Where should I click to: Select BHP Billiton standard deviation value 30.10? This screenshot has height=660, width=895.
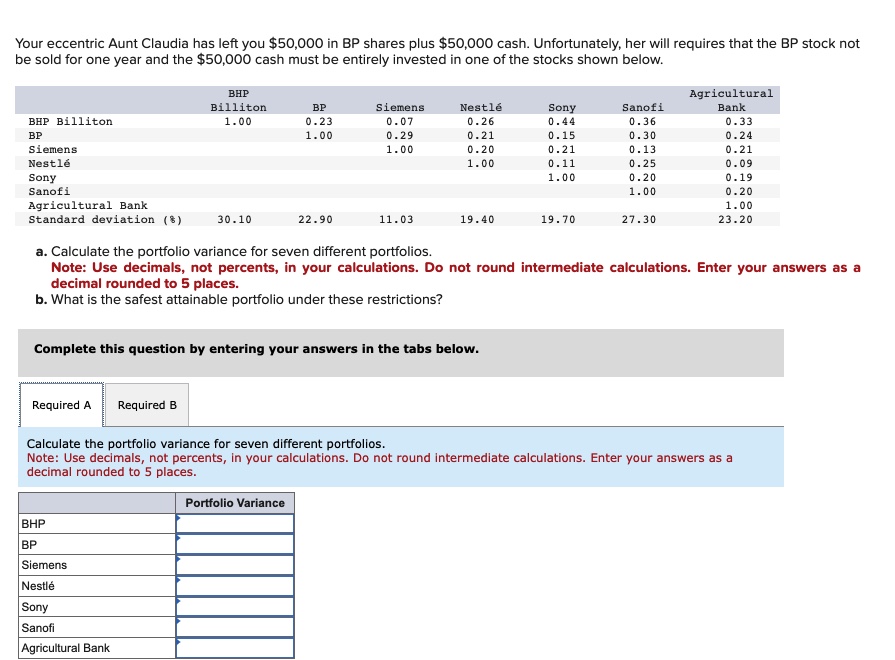click(234, 220)
